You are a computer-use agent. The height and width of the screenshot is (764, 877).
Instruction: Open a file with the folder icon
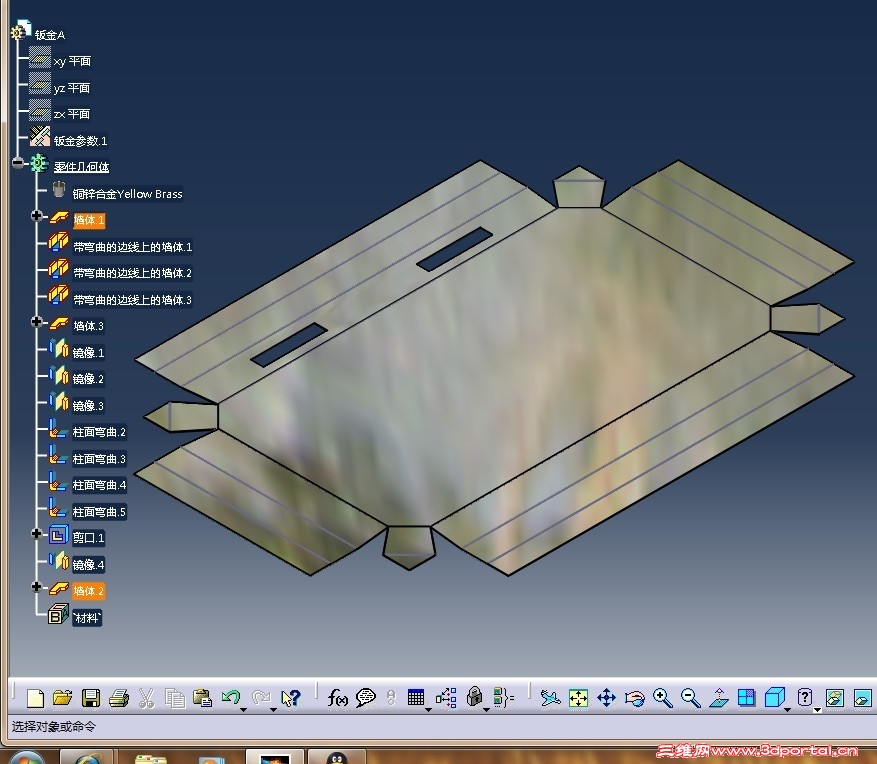[63, 698]
